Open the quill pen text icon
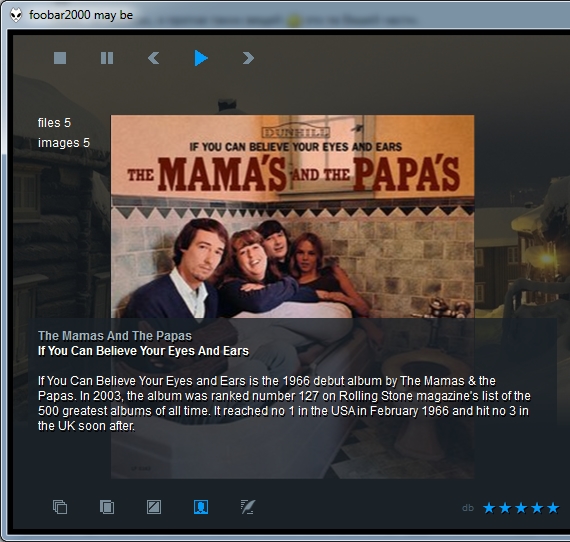The height and width of the screenshot is (542, 570). tap(248, 507)
